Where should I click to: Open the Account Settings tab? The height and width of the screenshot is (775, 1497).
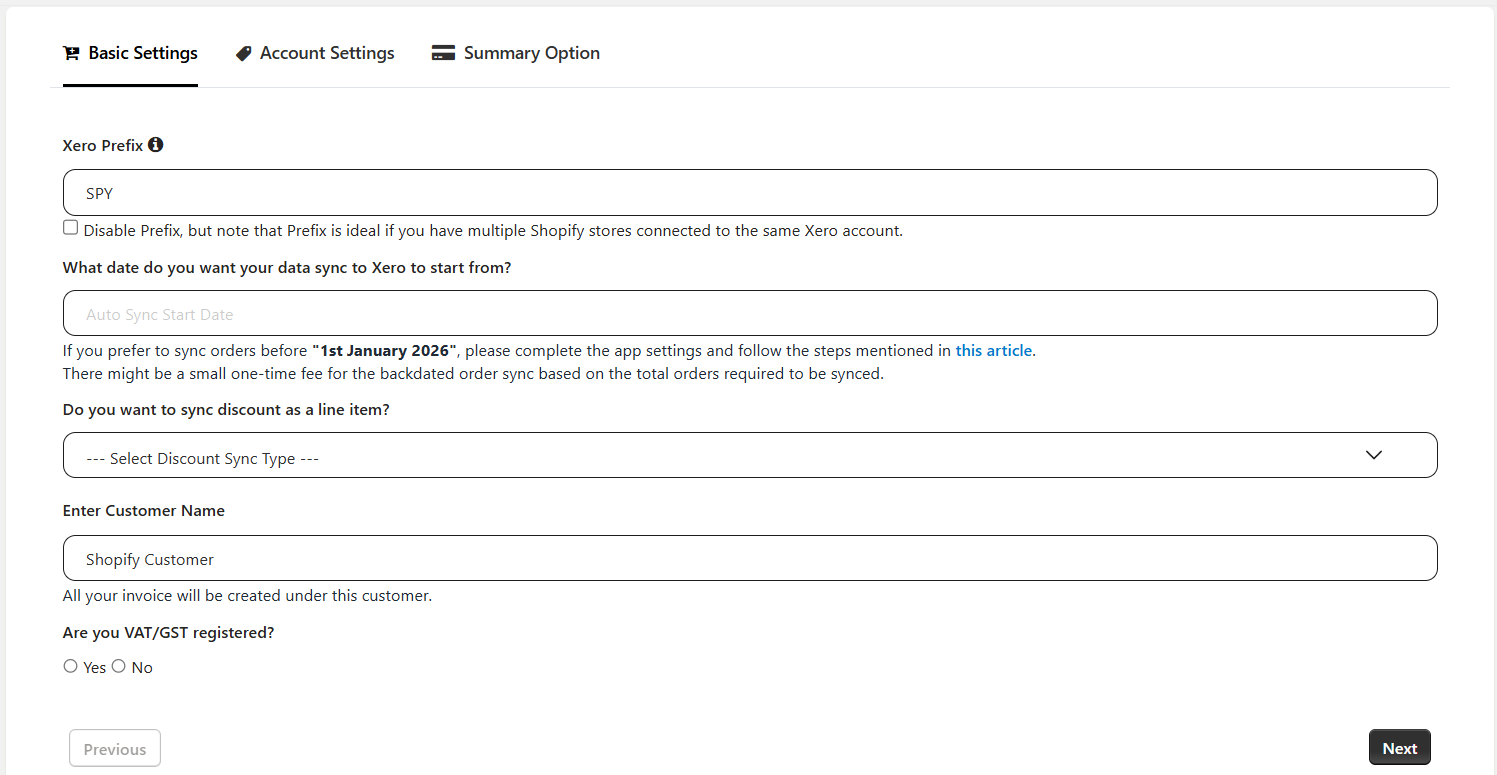click(x=326, y=53)
